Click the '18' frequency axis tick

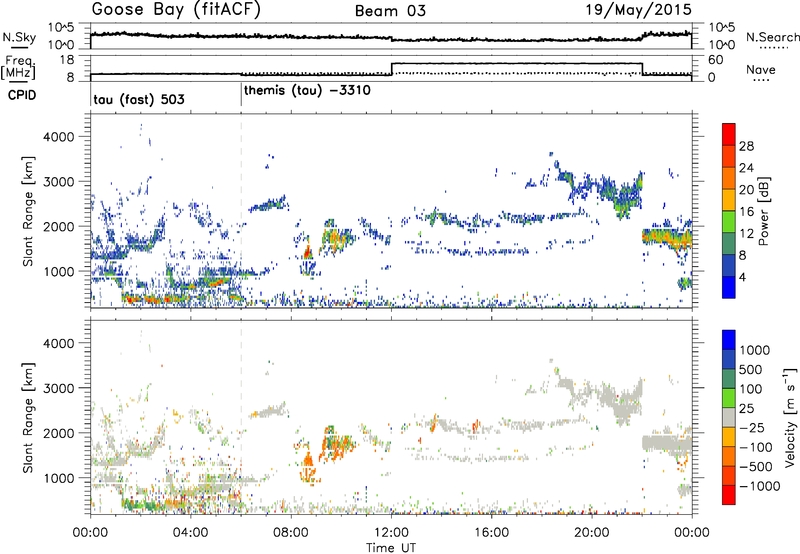coord(67,60)
